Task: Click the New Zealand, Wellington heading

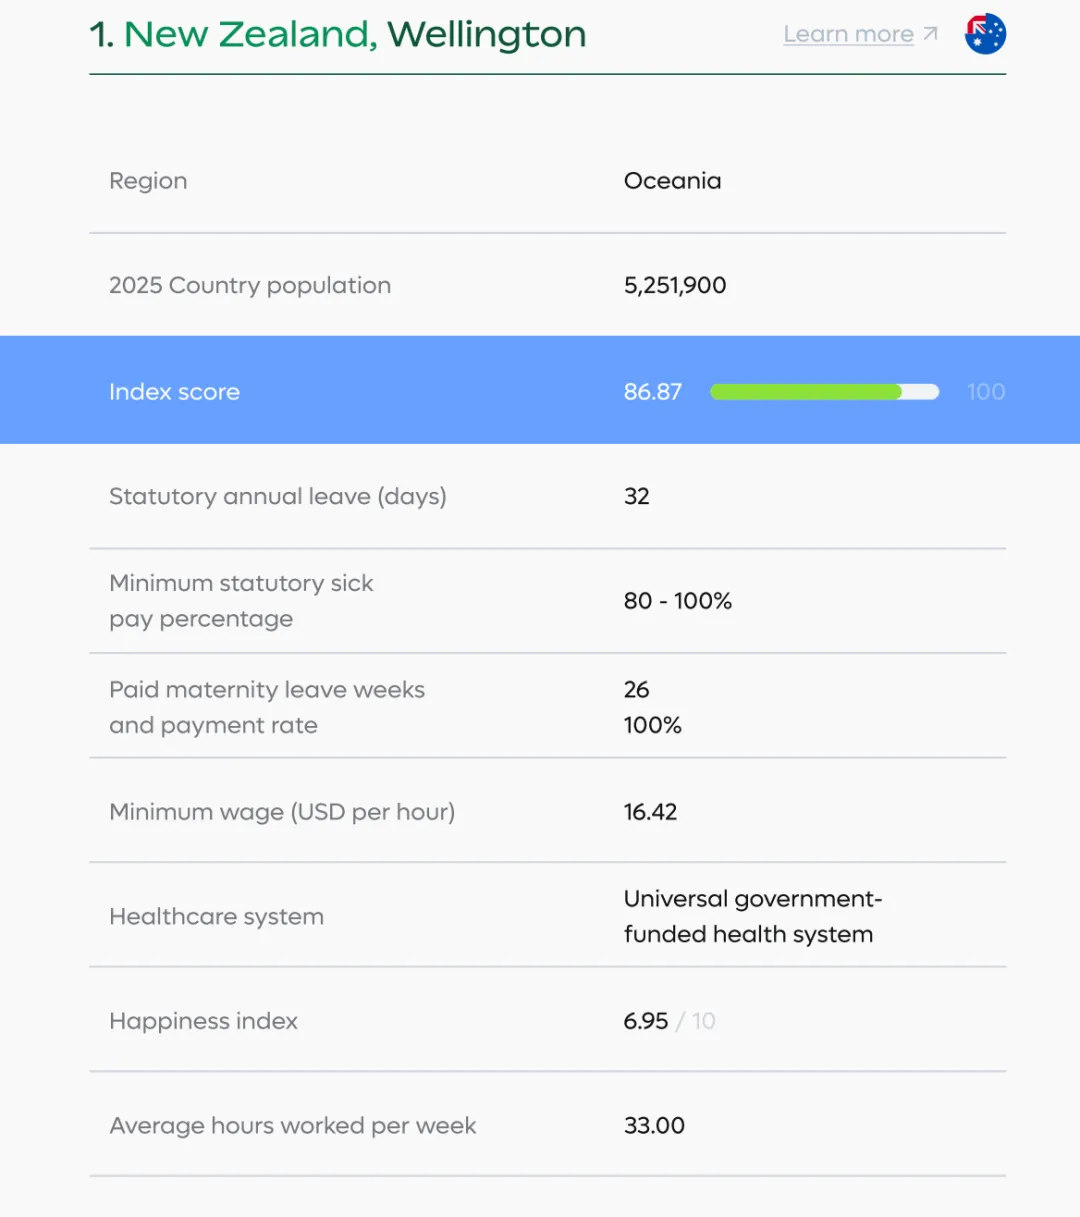Action: tap(338, 34)
